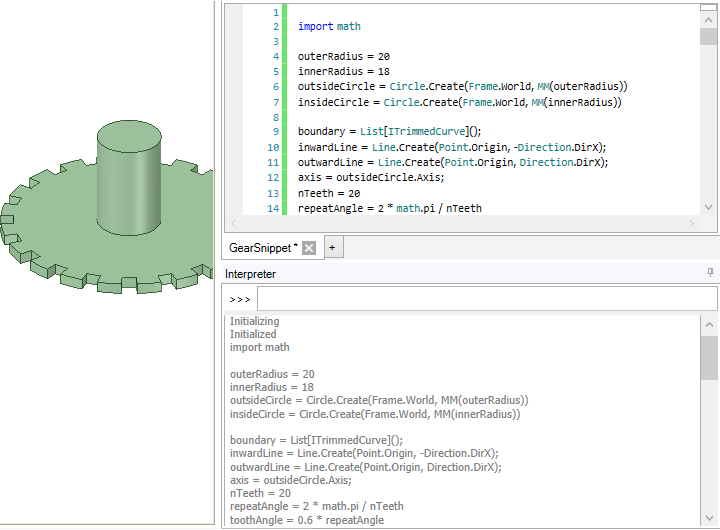
Task: Click 'nTeeth = 20' in interpreter output
Action: pos(260,493)
